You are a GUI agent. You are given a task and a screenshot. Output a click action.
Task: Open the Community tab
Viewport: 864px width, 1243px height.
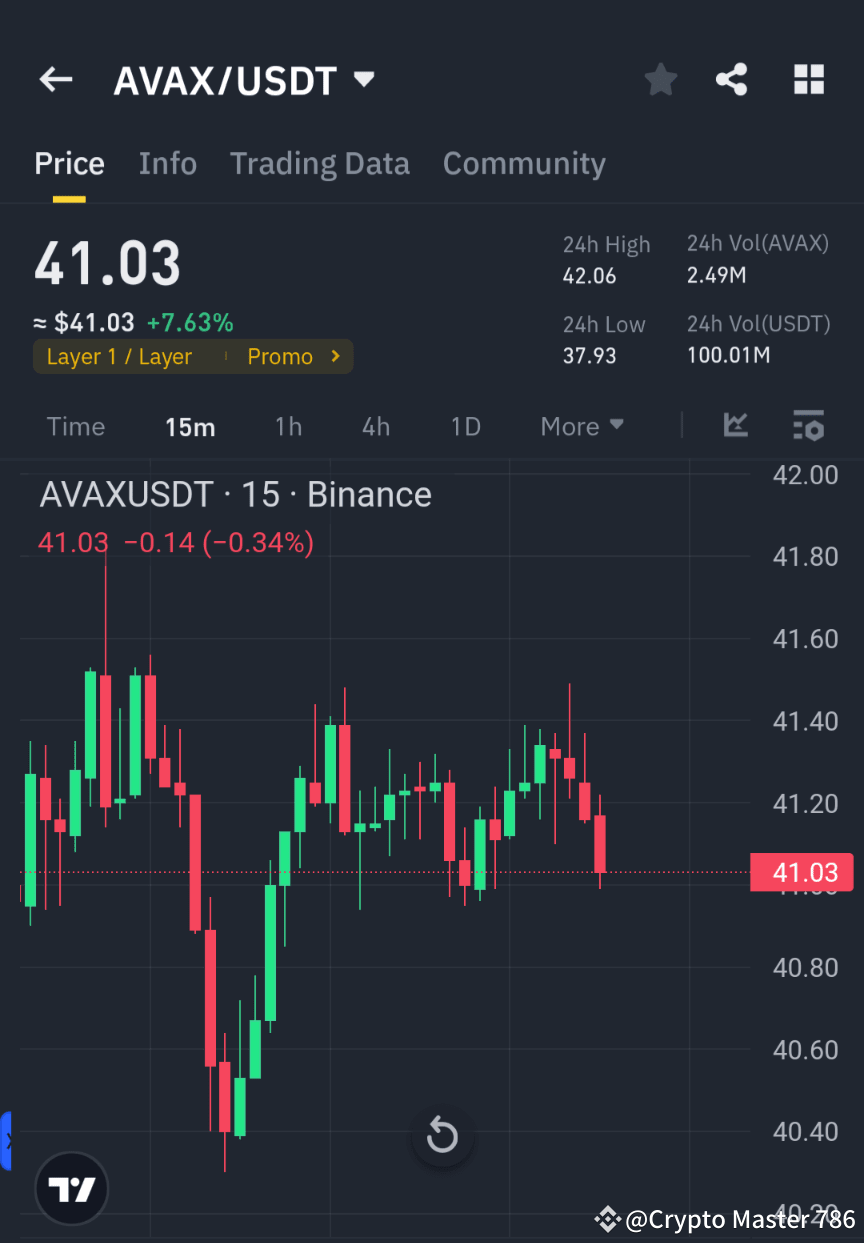[x=524, y=163]
